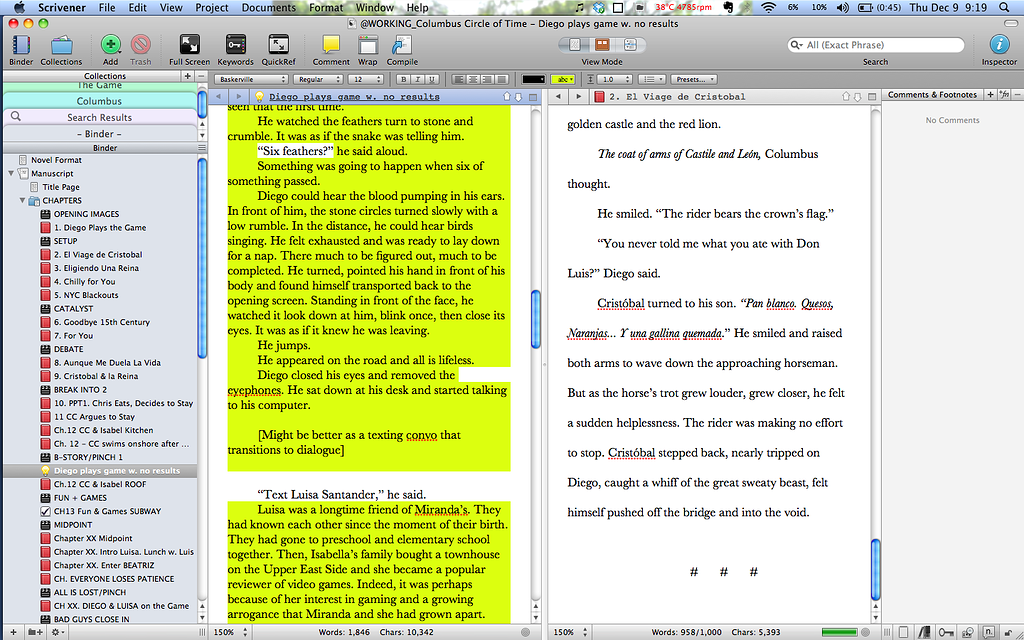The width and height of the screenshot is (1024, 640).
Task: Open the Keywords panel
Action: click(x=235, y=44)
